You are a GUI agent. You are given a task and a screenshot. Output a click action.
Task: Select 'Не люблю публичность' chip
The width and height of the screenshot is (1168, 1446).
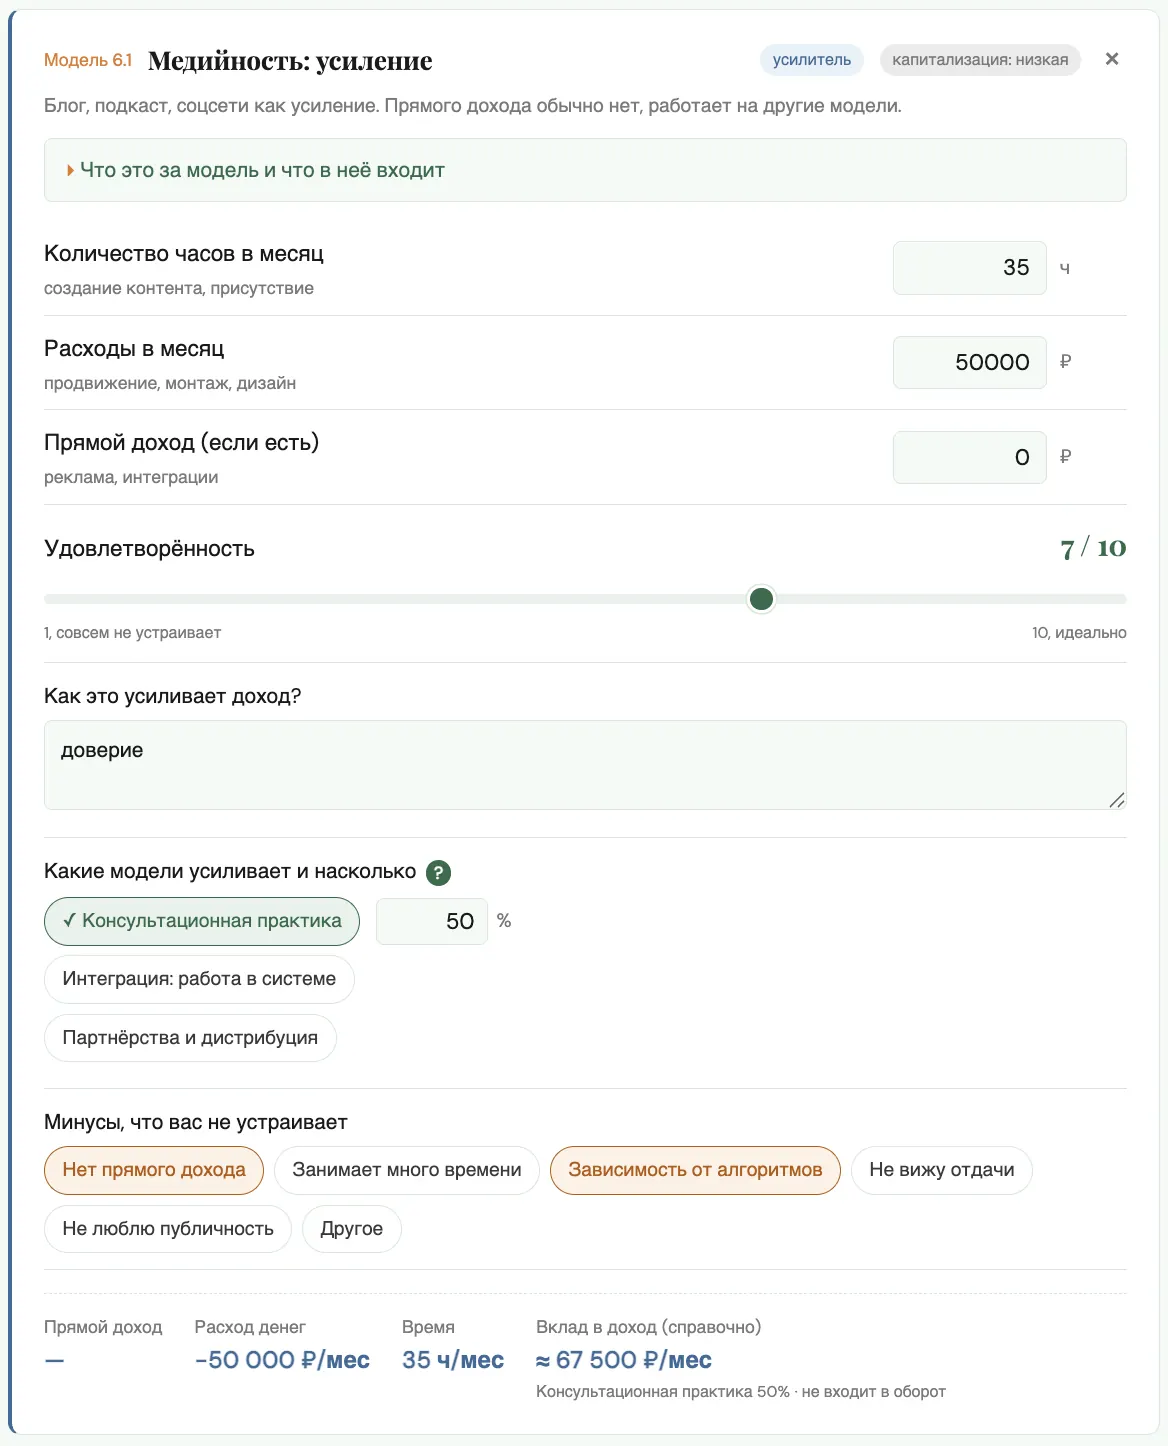(168, 1229)
